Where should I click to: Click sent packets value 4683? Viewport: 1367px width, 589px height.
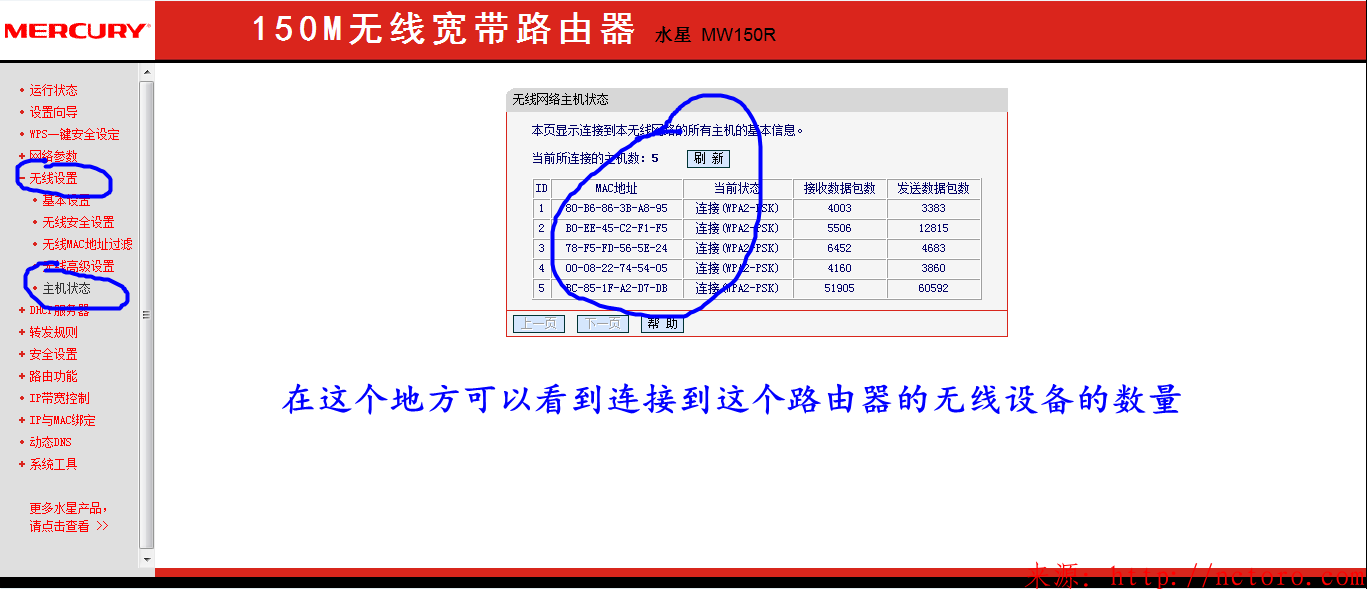pyautogui.click(x=934, y=248)
